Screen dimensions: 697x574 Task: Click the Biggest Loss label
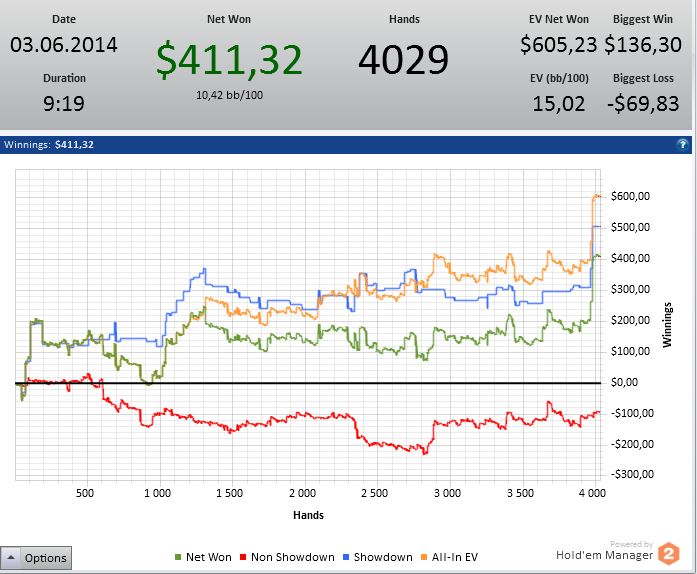(643, 78)
